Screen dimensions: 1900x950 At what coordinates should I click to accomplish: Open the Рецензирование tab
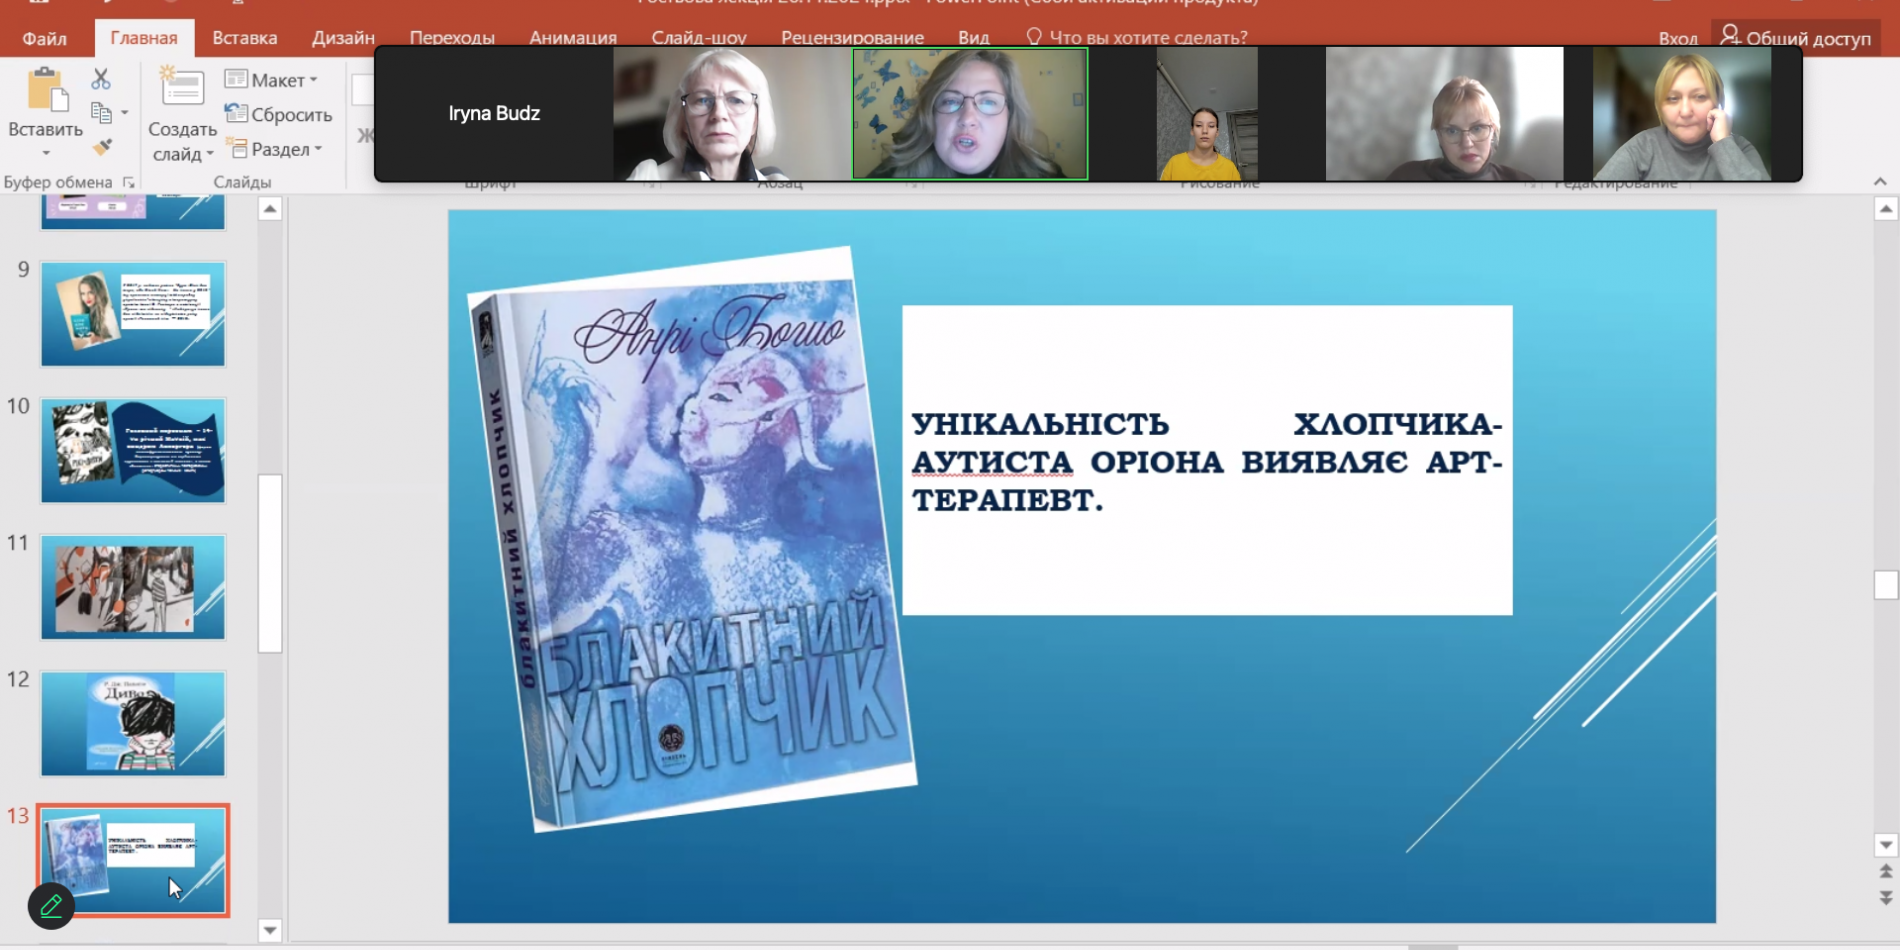coord(852,38)
